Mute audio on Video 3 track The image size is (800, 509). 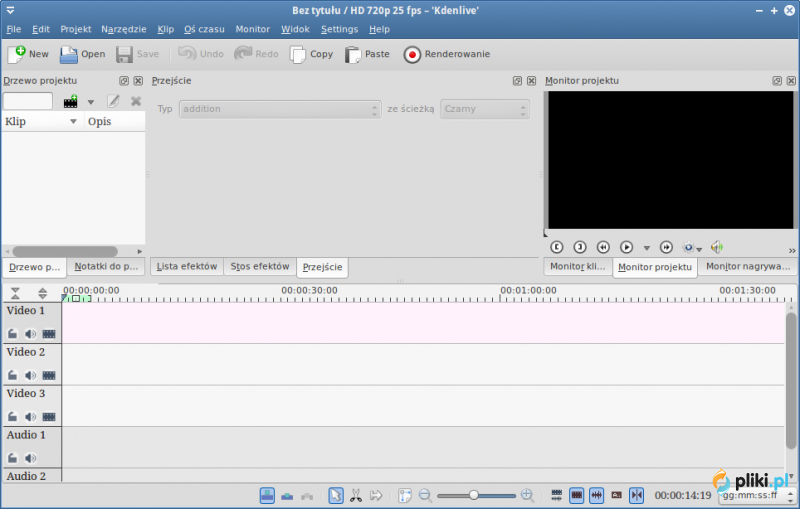click(31, 416)
